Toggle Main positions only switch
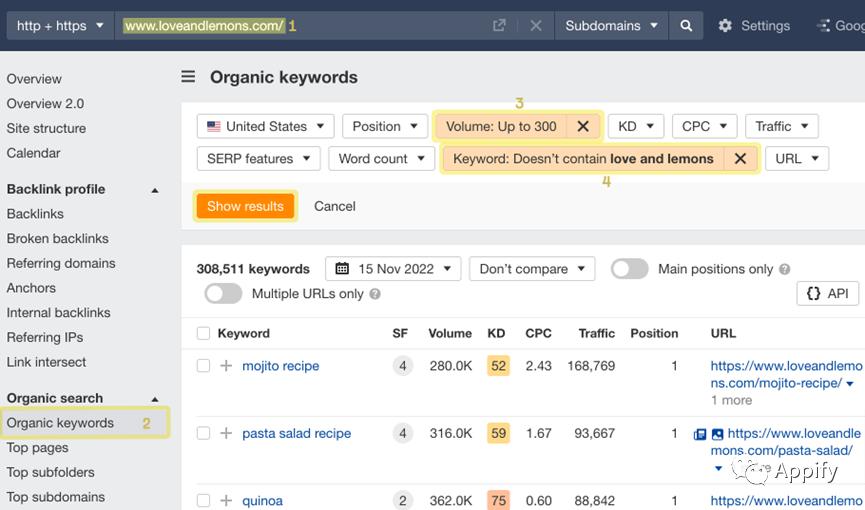 coord(629,269)
